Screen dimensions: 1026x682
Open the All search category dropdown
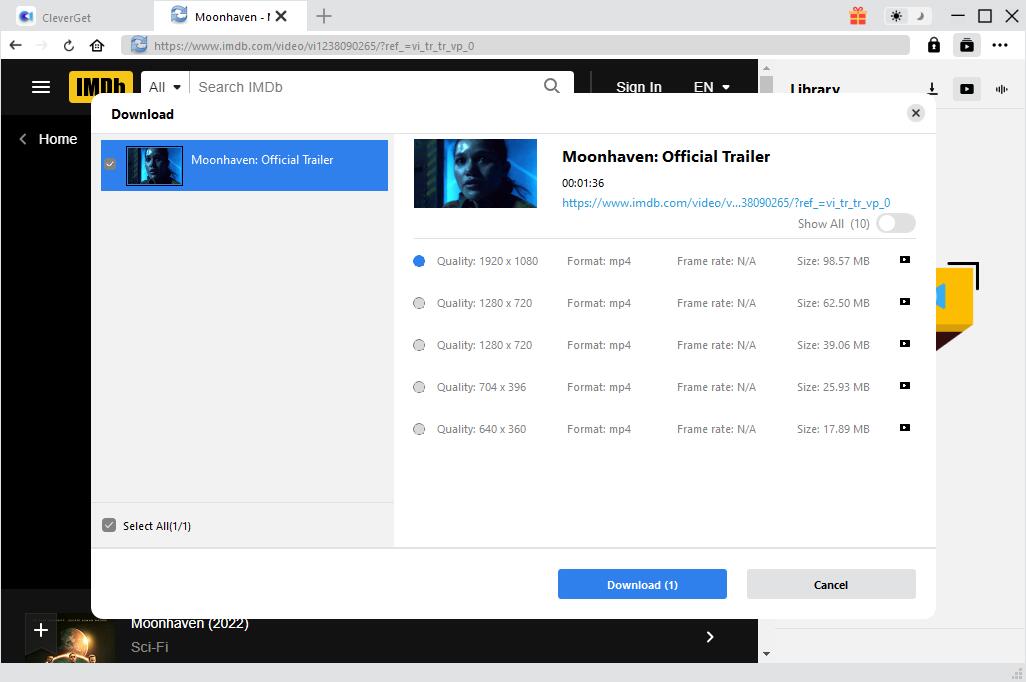(x=165, y=87)
